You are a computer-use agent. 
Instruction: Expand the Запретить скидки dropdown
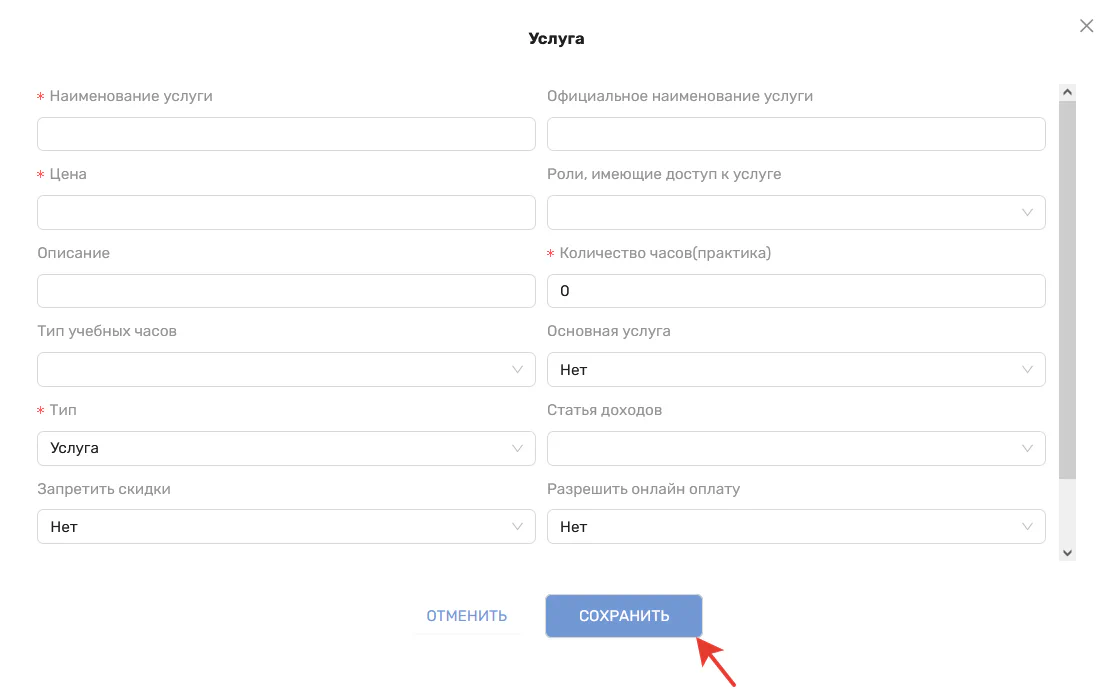pos(286,526)
